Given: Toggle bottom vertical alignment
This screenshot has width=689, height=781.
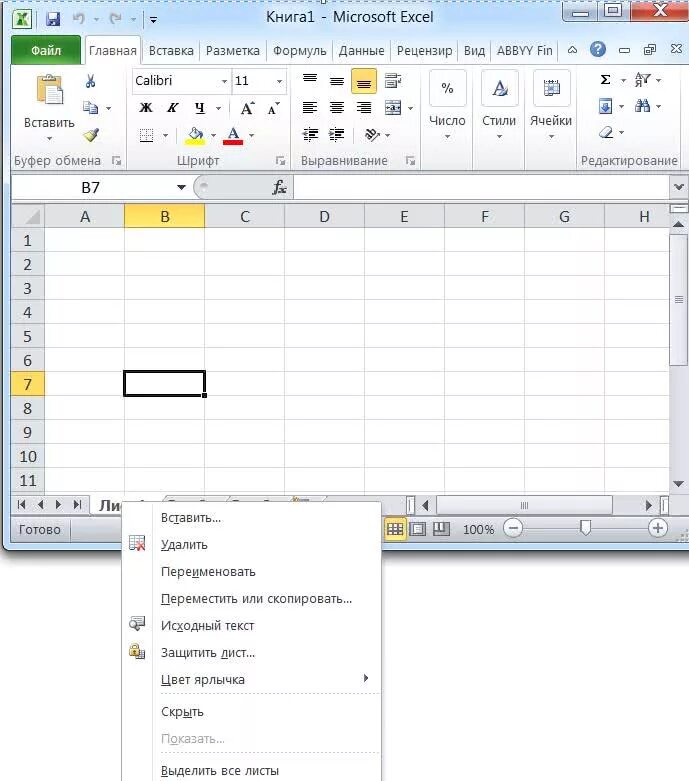Looking at the screenshot, I should point(364,81).
